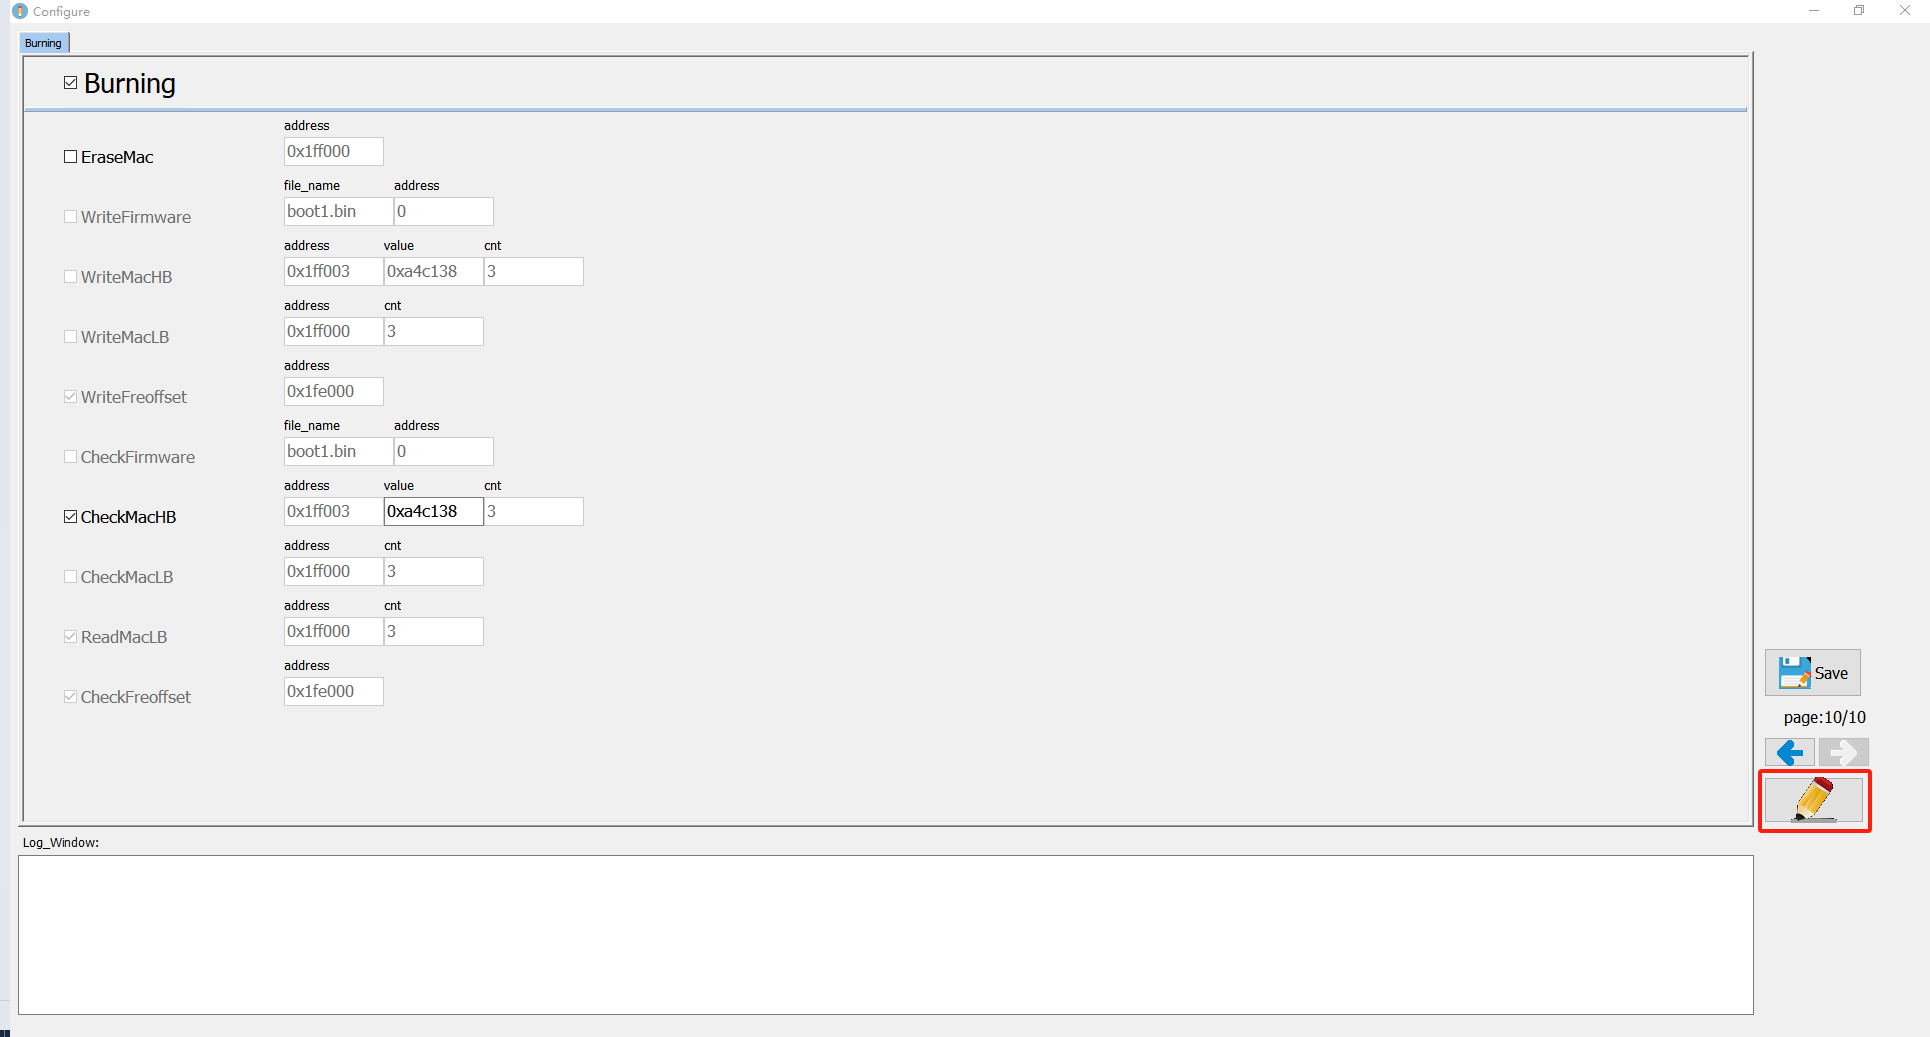Toggle the ReadMacLB checkbox
The height and width of the screenshot is (1037, 1930).
pyautogui.click(x=71, y=637)
